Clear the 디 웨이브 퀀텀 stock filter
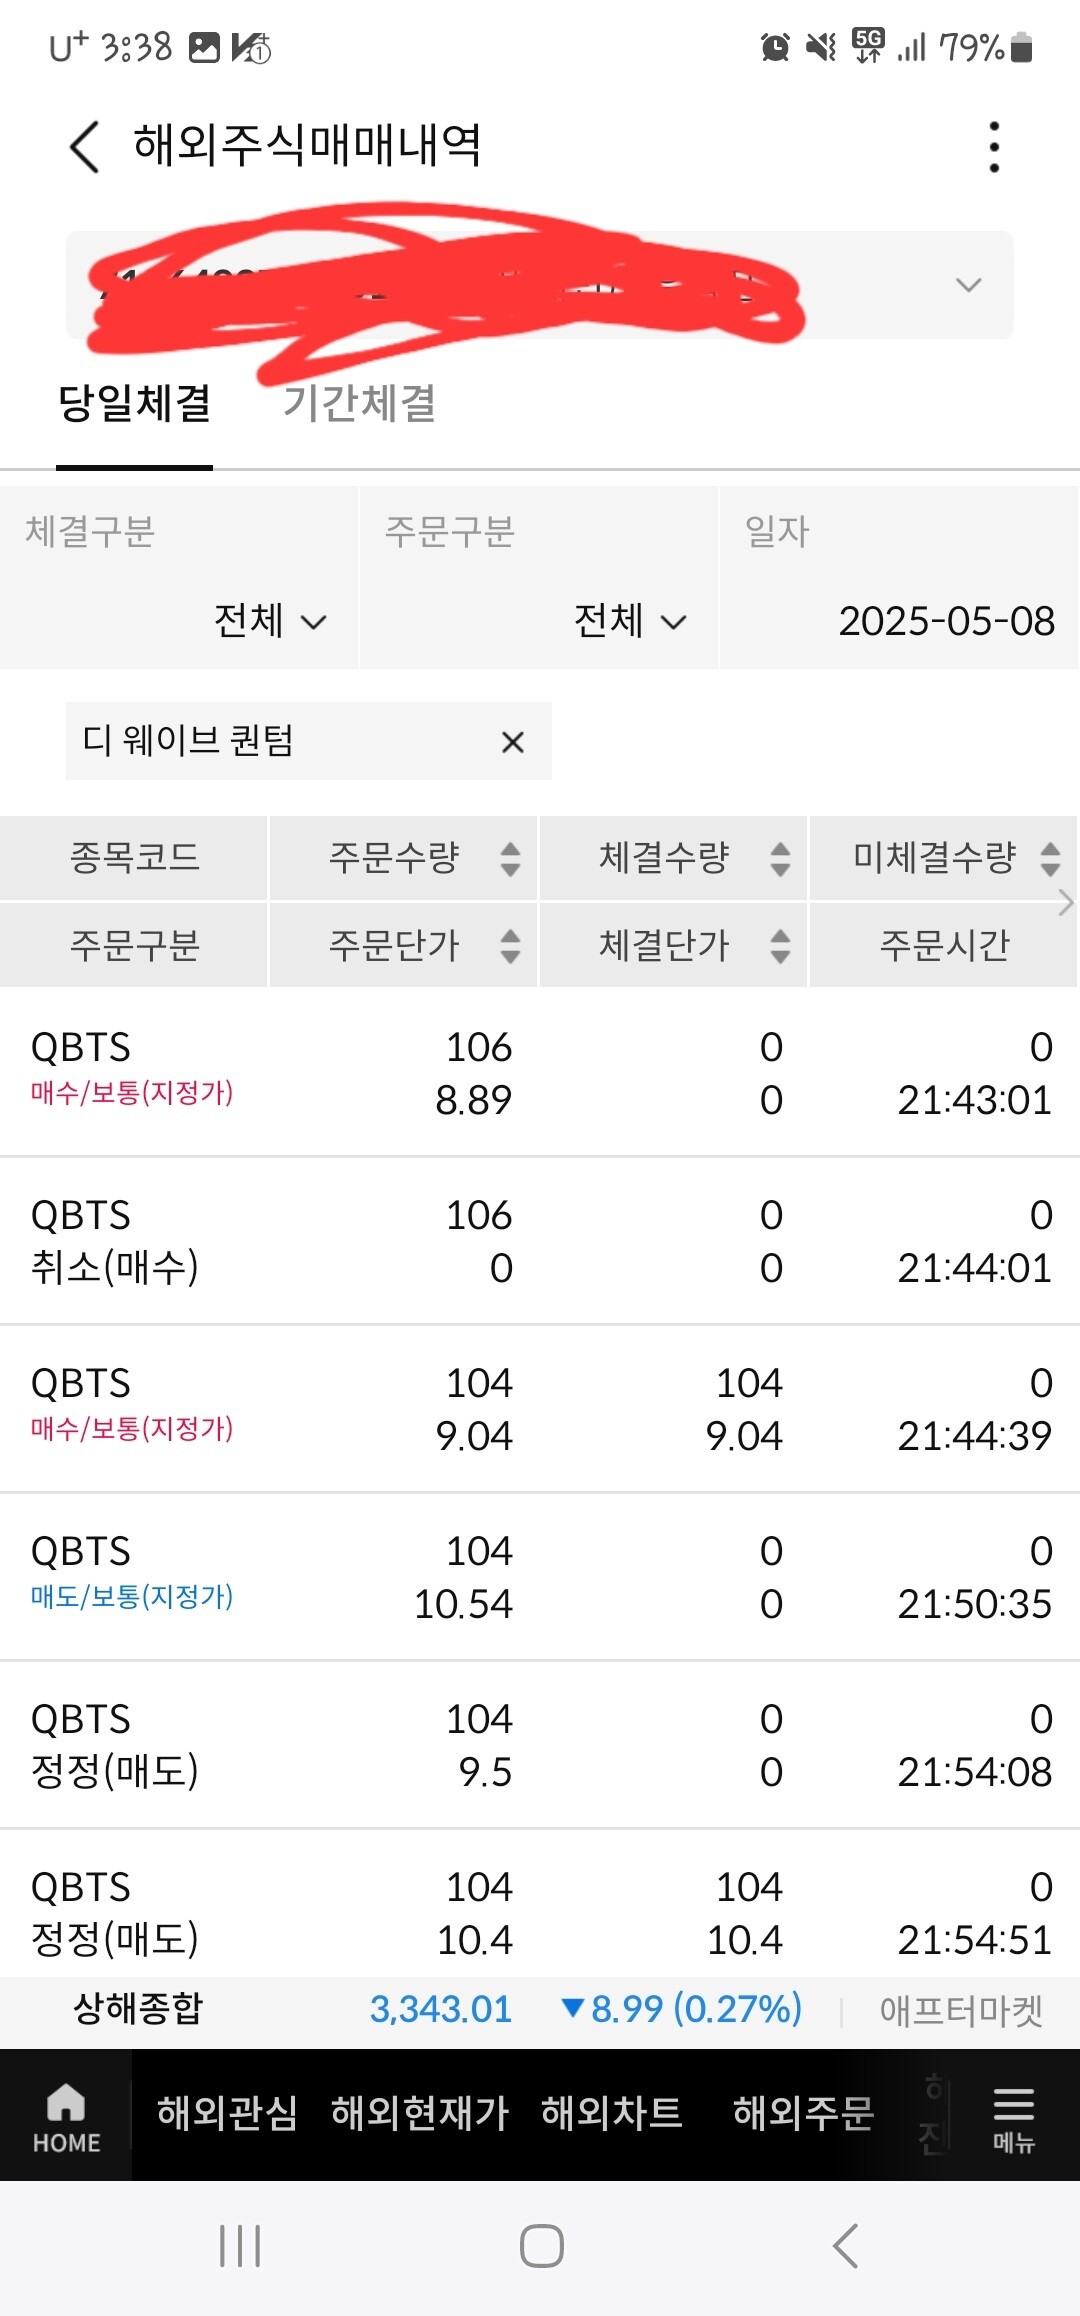The width and height of the screenshot is (1080, 2316). coord(512,742)
